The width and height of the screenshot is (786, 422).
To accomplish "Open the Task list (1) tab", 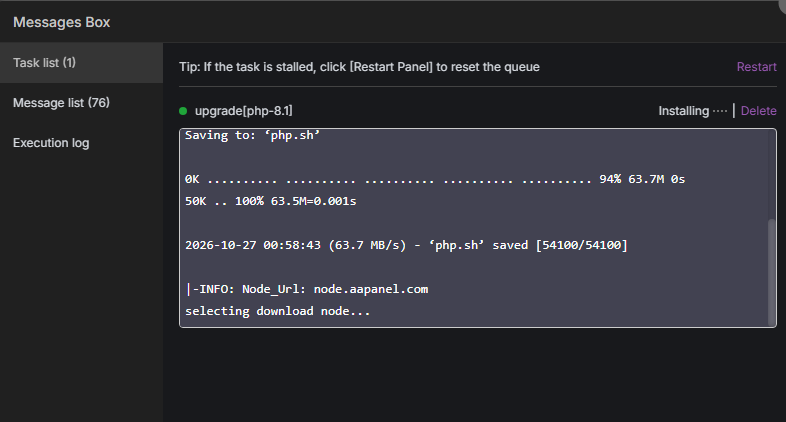I will 81,63.
